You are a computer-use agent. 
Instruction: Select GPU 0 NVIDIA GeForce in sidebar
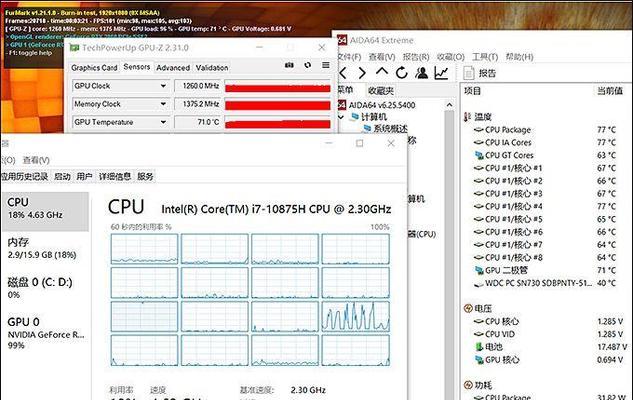(x=45, y=333)
